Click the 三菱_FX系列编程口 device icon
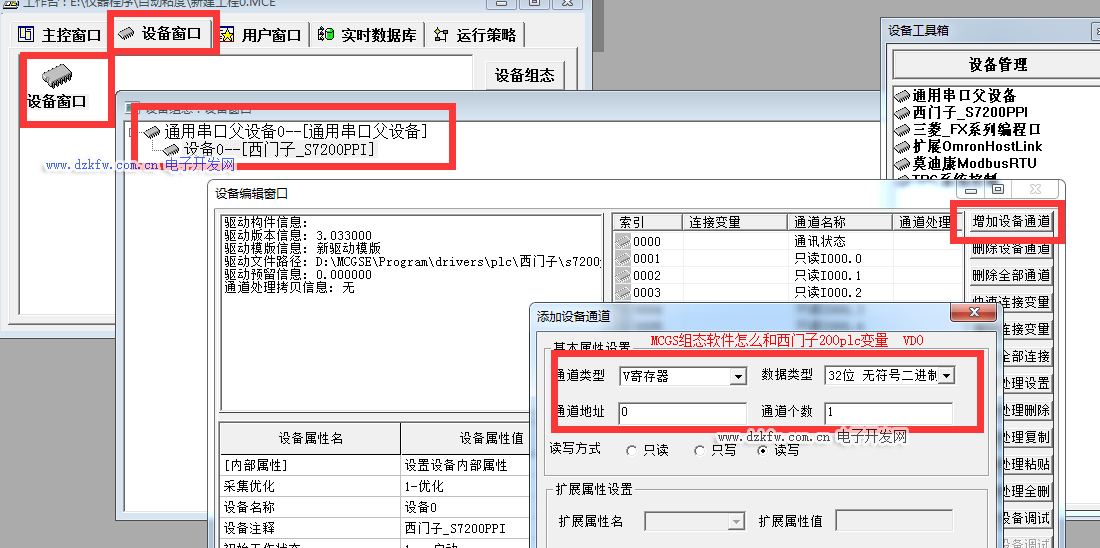Screen dimensions: 1100x548 point(902,129)
